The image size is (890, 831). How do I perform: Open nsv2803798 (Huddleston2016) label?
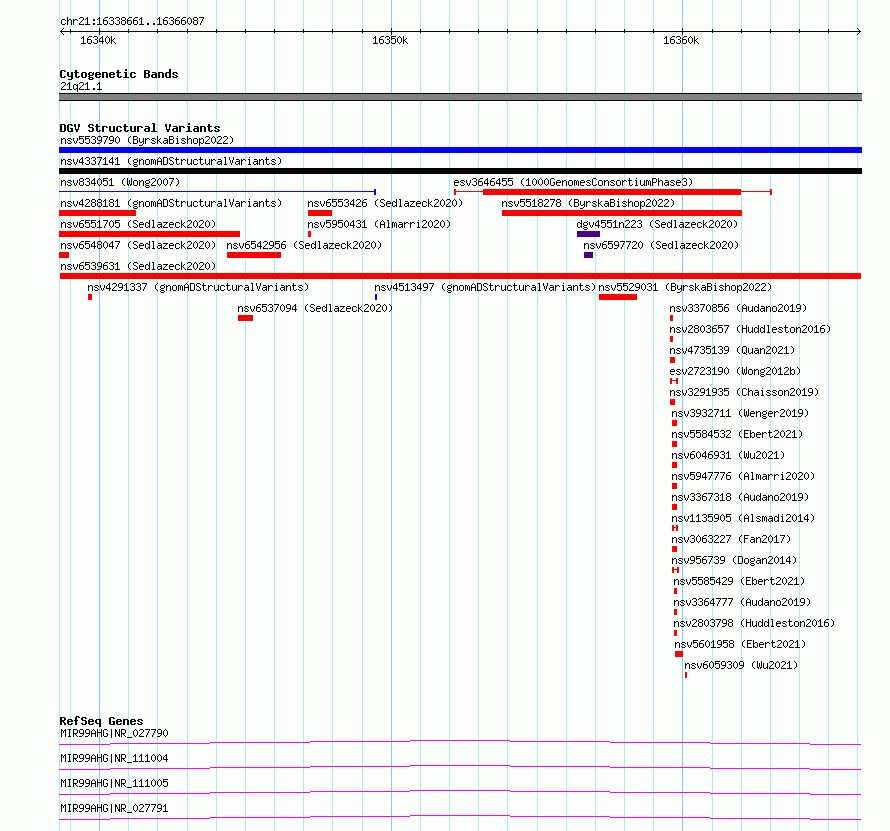(x=754, y=623)
